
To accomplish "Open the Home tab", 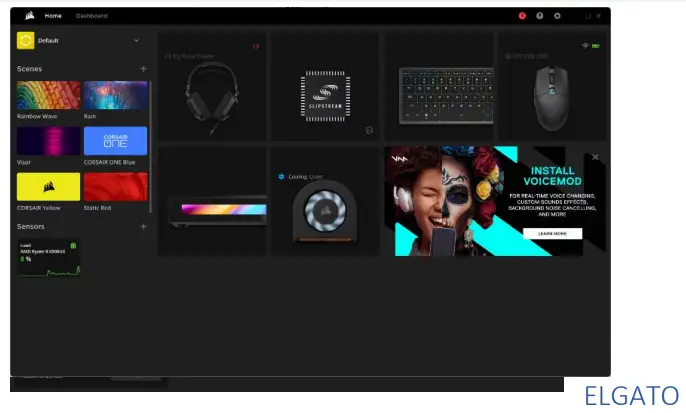I will point(53,16).
